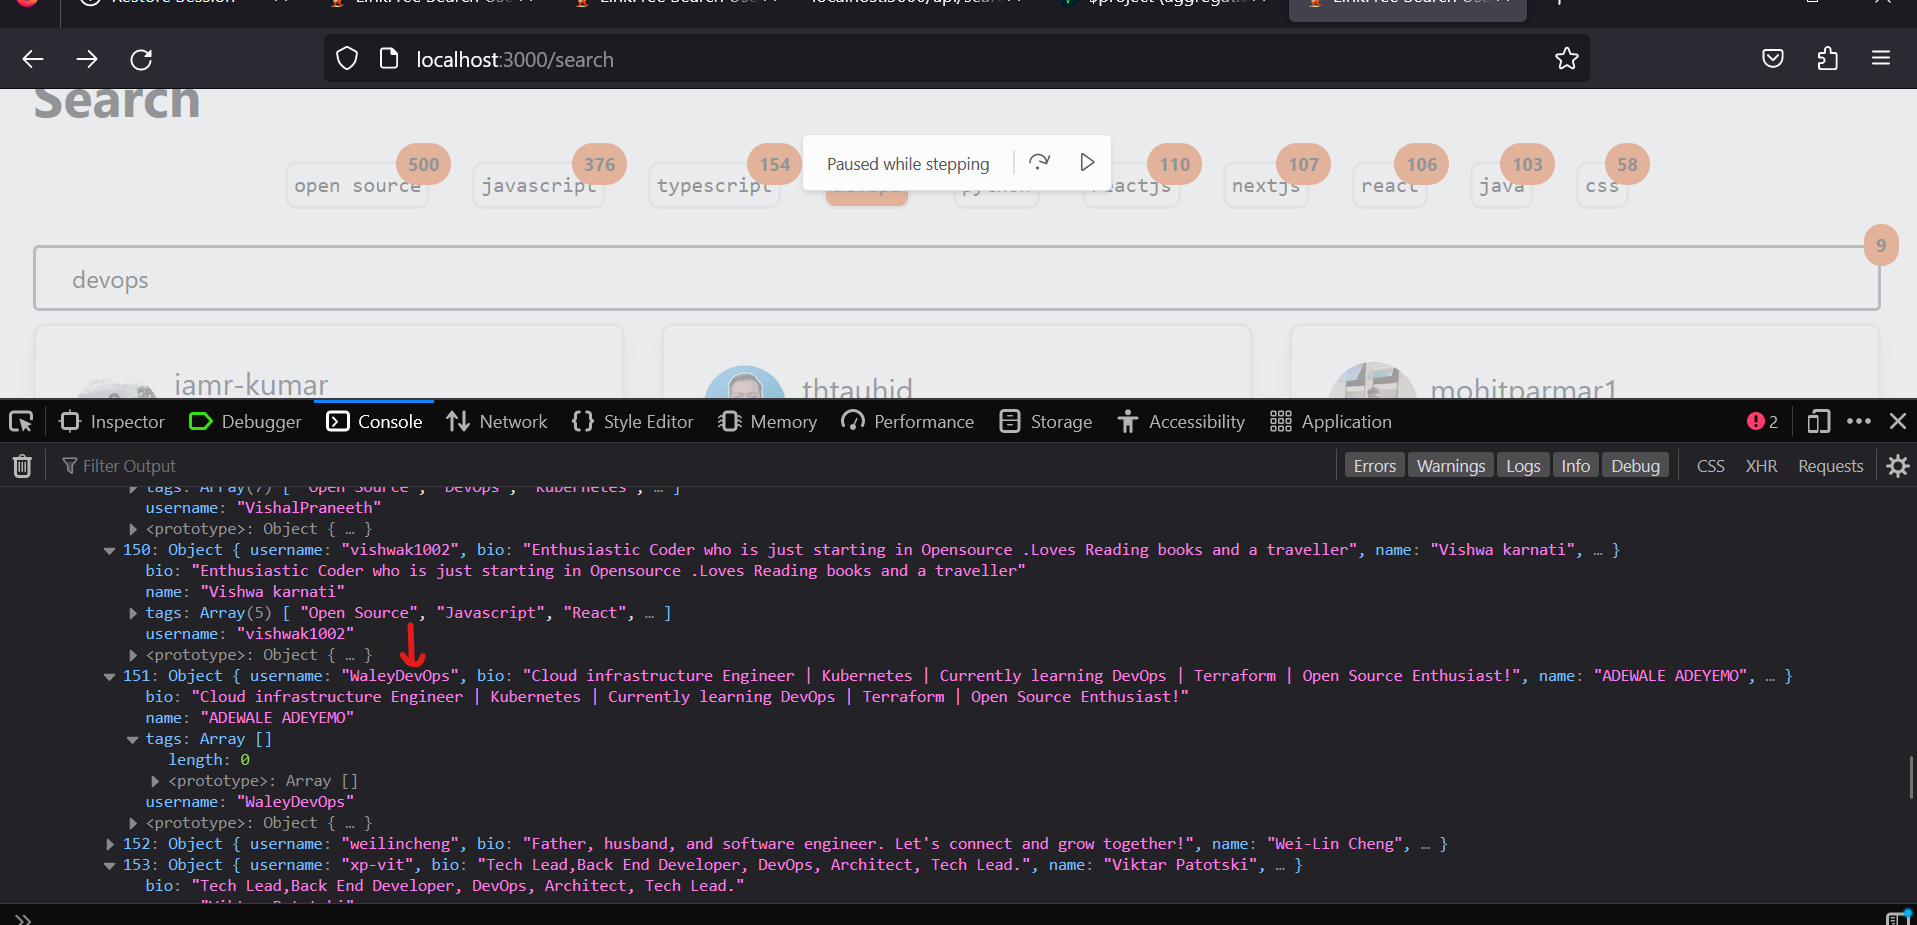Open console settings gear
The height and width of the screenshot is (925, 1917).
click(1897, 466)
